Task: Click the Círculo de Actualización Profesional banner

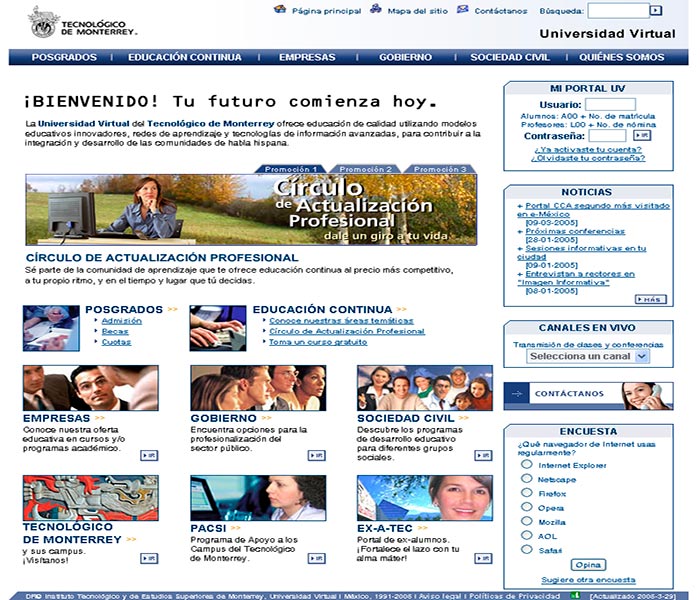Action: click(251, 209)
